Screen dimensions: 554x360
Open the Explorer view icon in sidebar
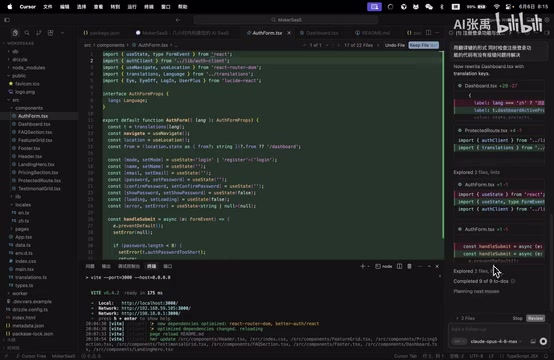pos(15,33)
